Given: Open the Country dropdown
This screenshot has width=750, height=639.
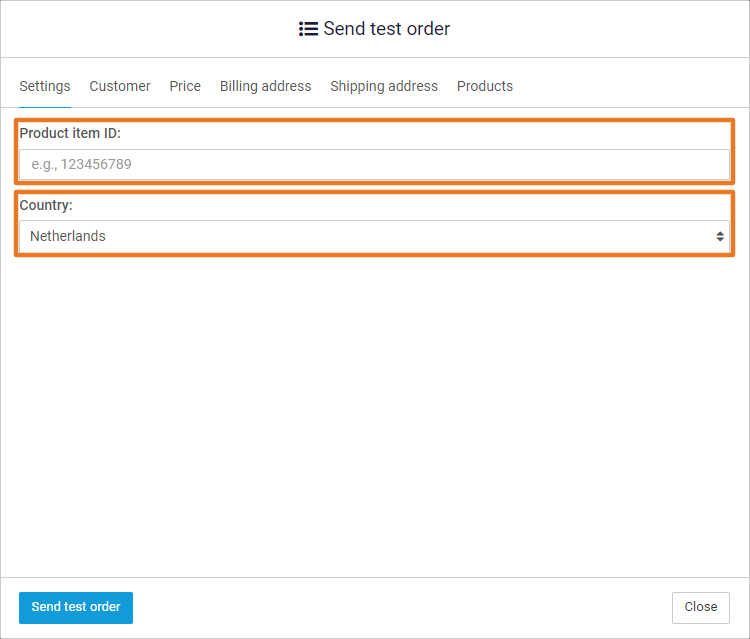Looking at the screenshot, I should [x=374, y=237].
